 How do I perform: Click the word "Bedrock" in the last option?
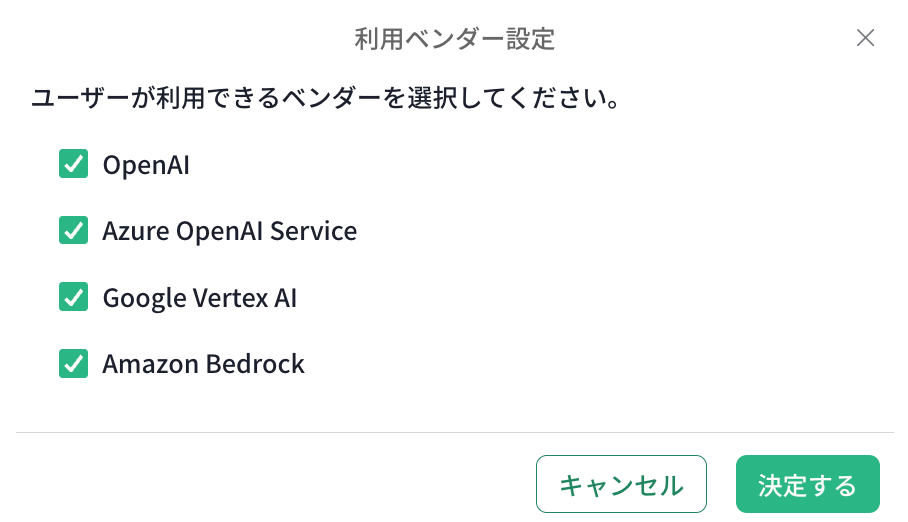click(x=255, y=364)
